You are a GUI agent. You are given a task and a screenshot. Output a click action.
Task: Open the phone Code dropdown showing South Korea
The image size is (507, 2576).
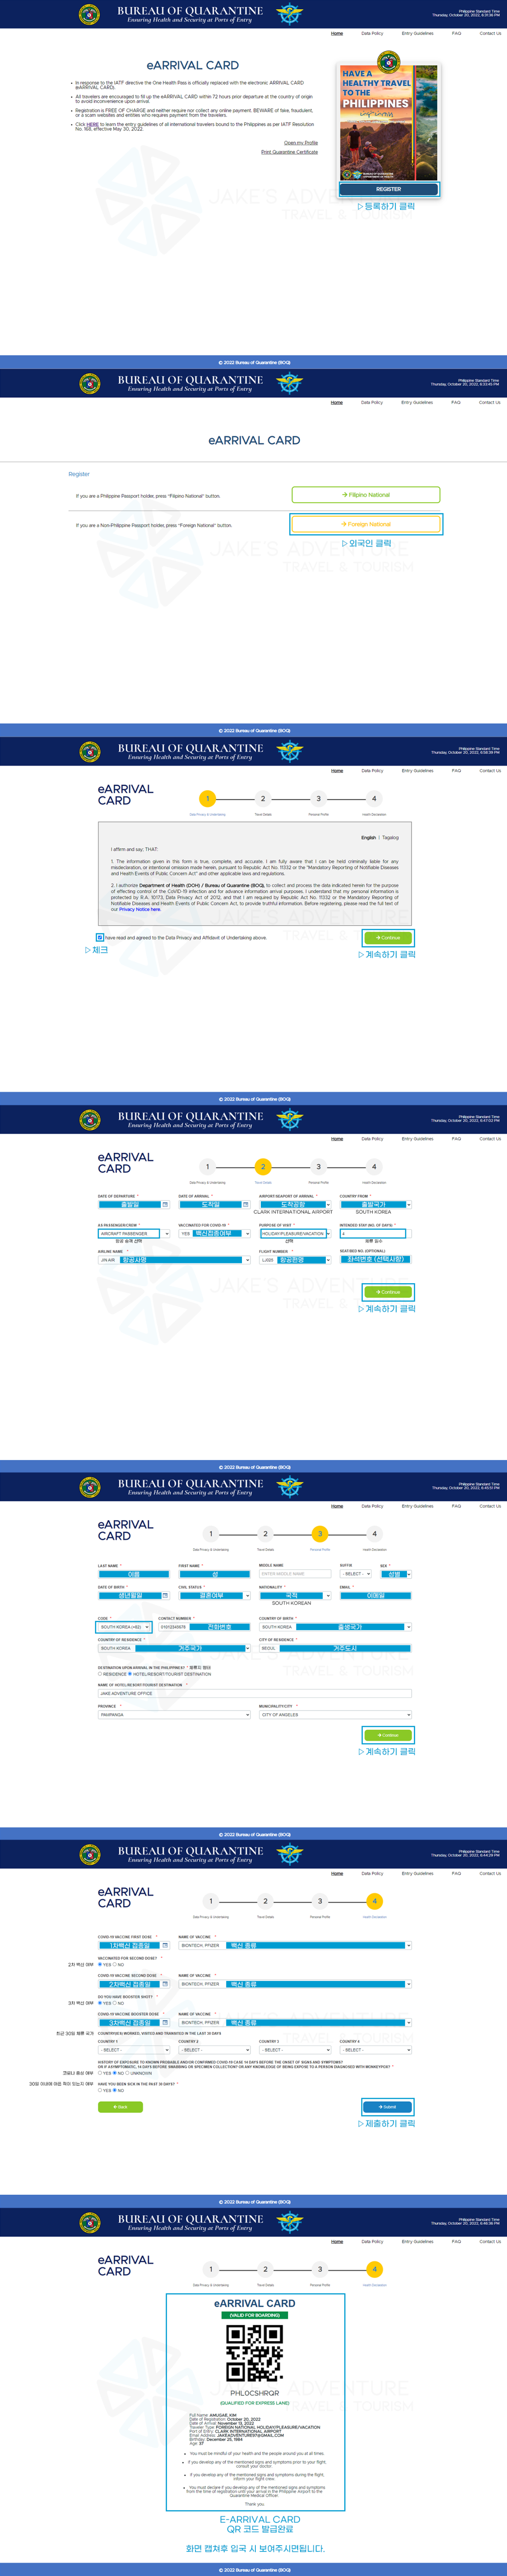click(124, 1627)
